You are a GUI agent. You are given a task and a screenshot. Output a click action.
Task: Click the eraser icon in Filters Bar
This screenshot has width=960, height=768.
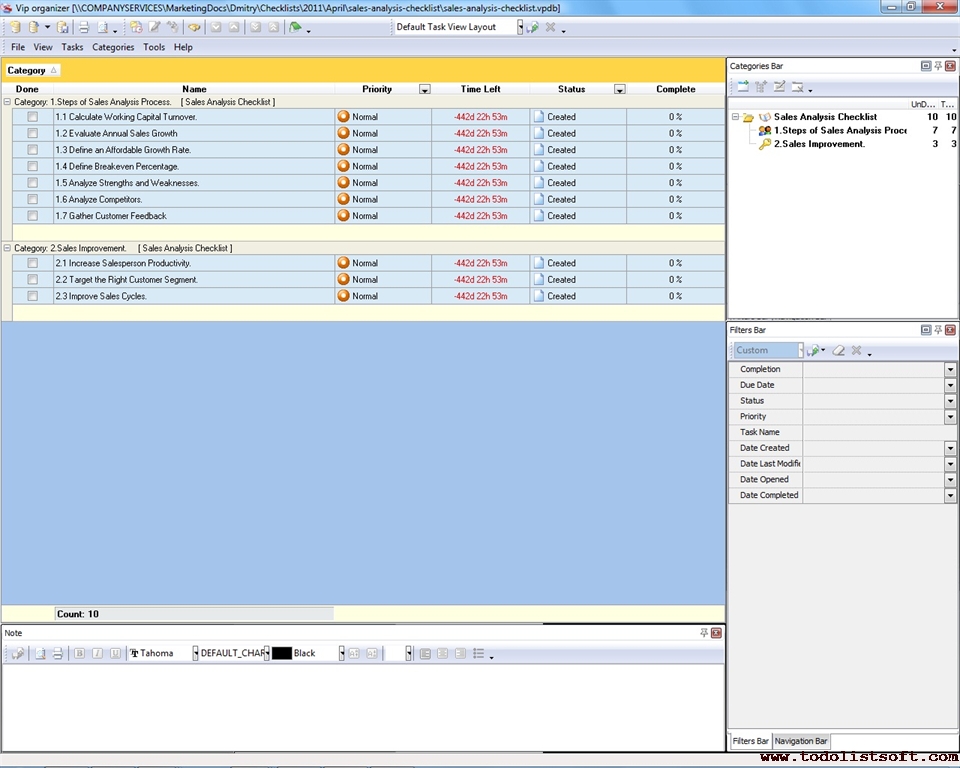[x=839, y=351]
